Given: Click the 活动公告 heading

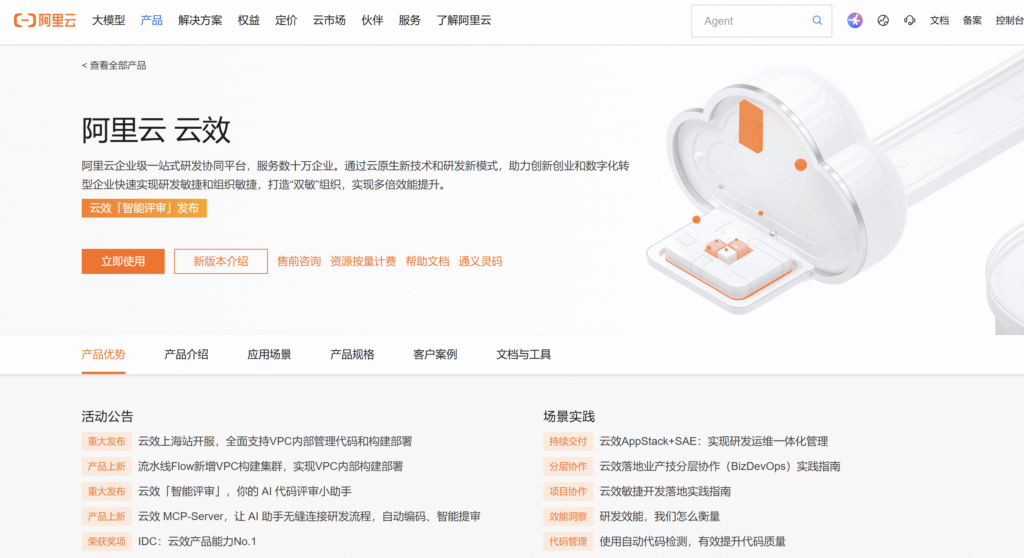Looking at the screenshot, I should pyautogui.click(x=107, y=416).
